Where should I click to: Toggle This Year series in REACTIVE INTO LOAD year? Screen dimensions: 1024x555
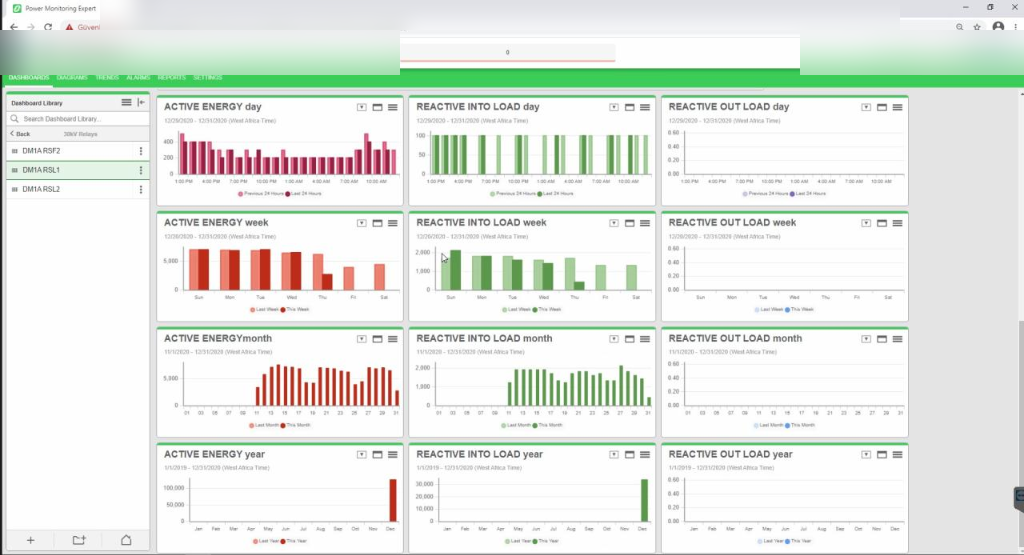pos(547,541)
